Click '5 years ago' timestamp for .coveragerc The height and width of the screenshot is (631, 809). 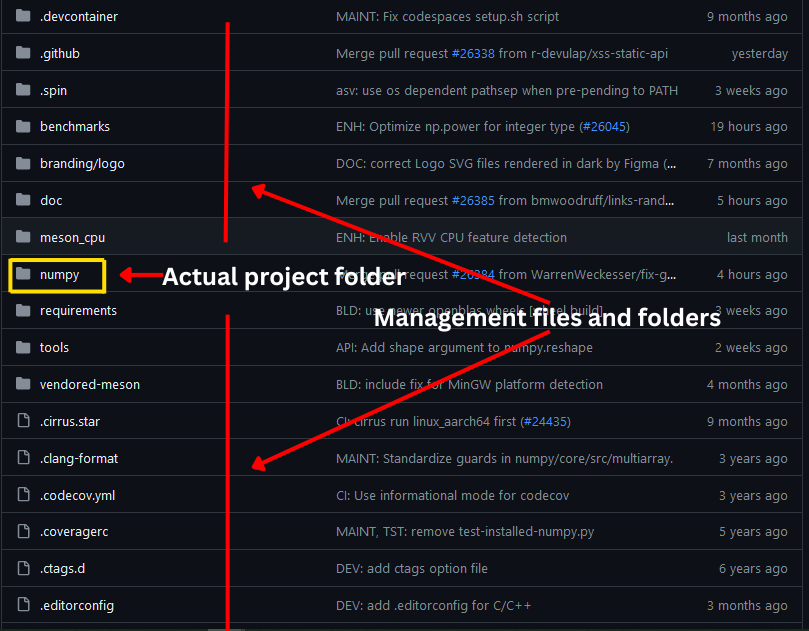753,532
